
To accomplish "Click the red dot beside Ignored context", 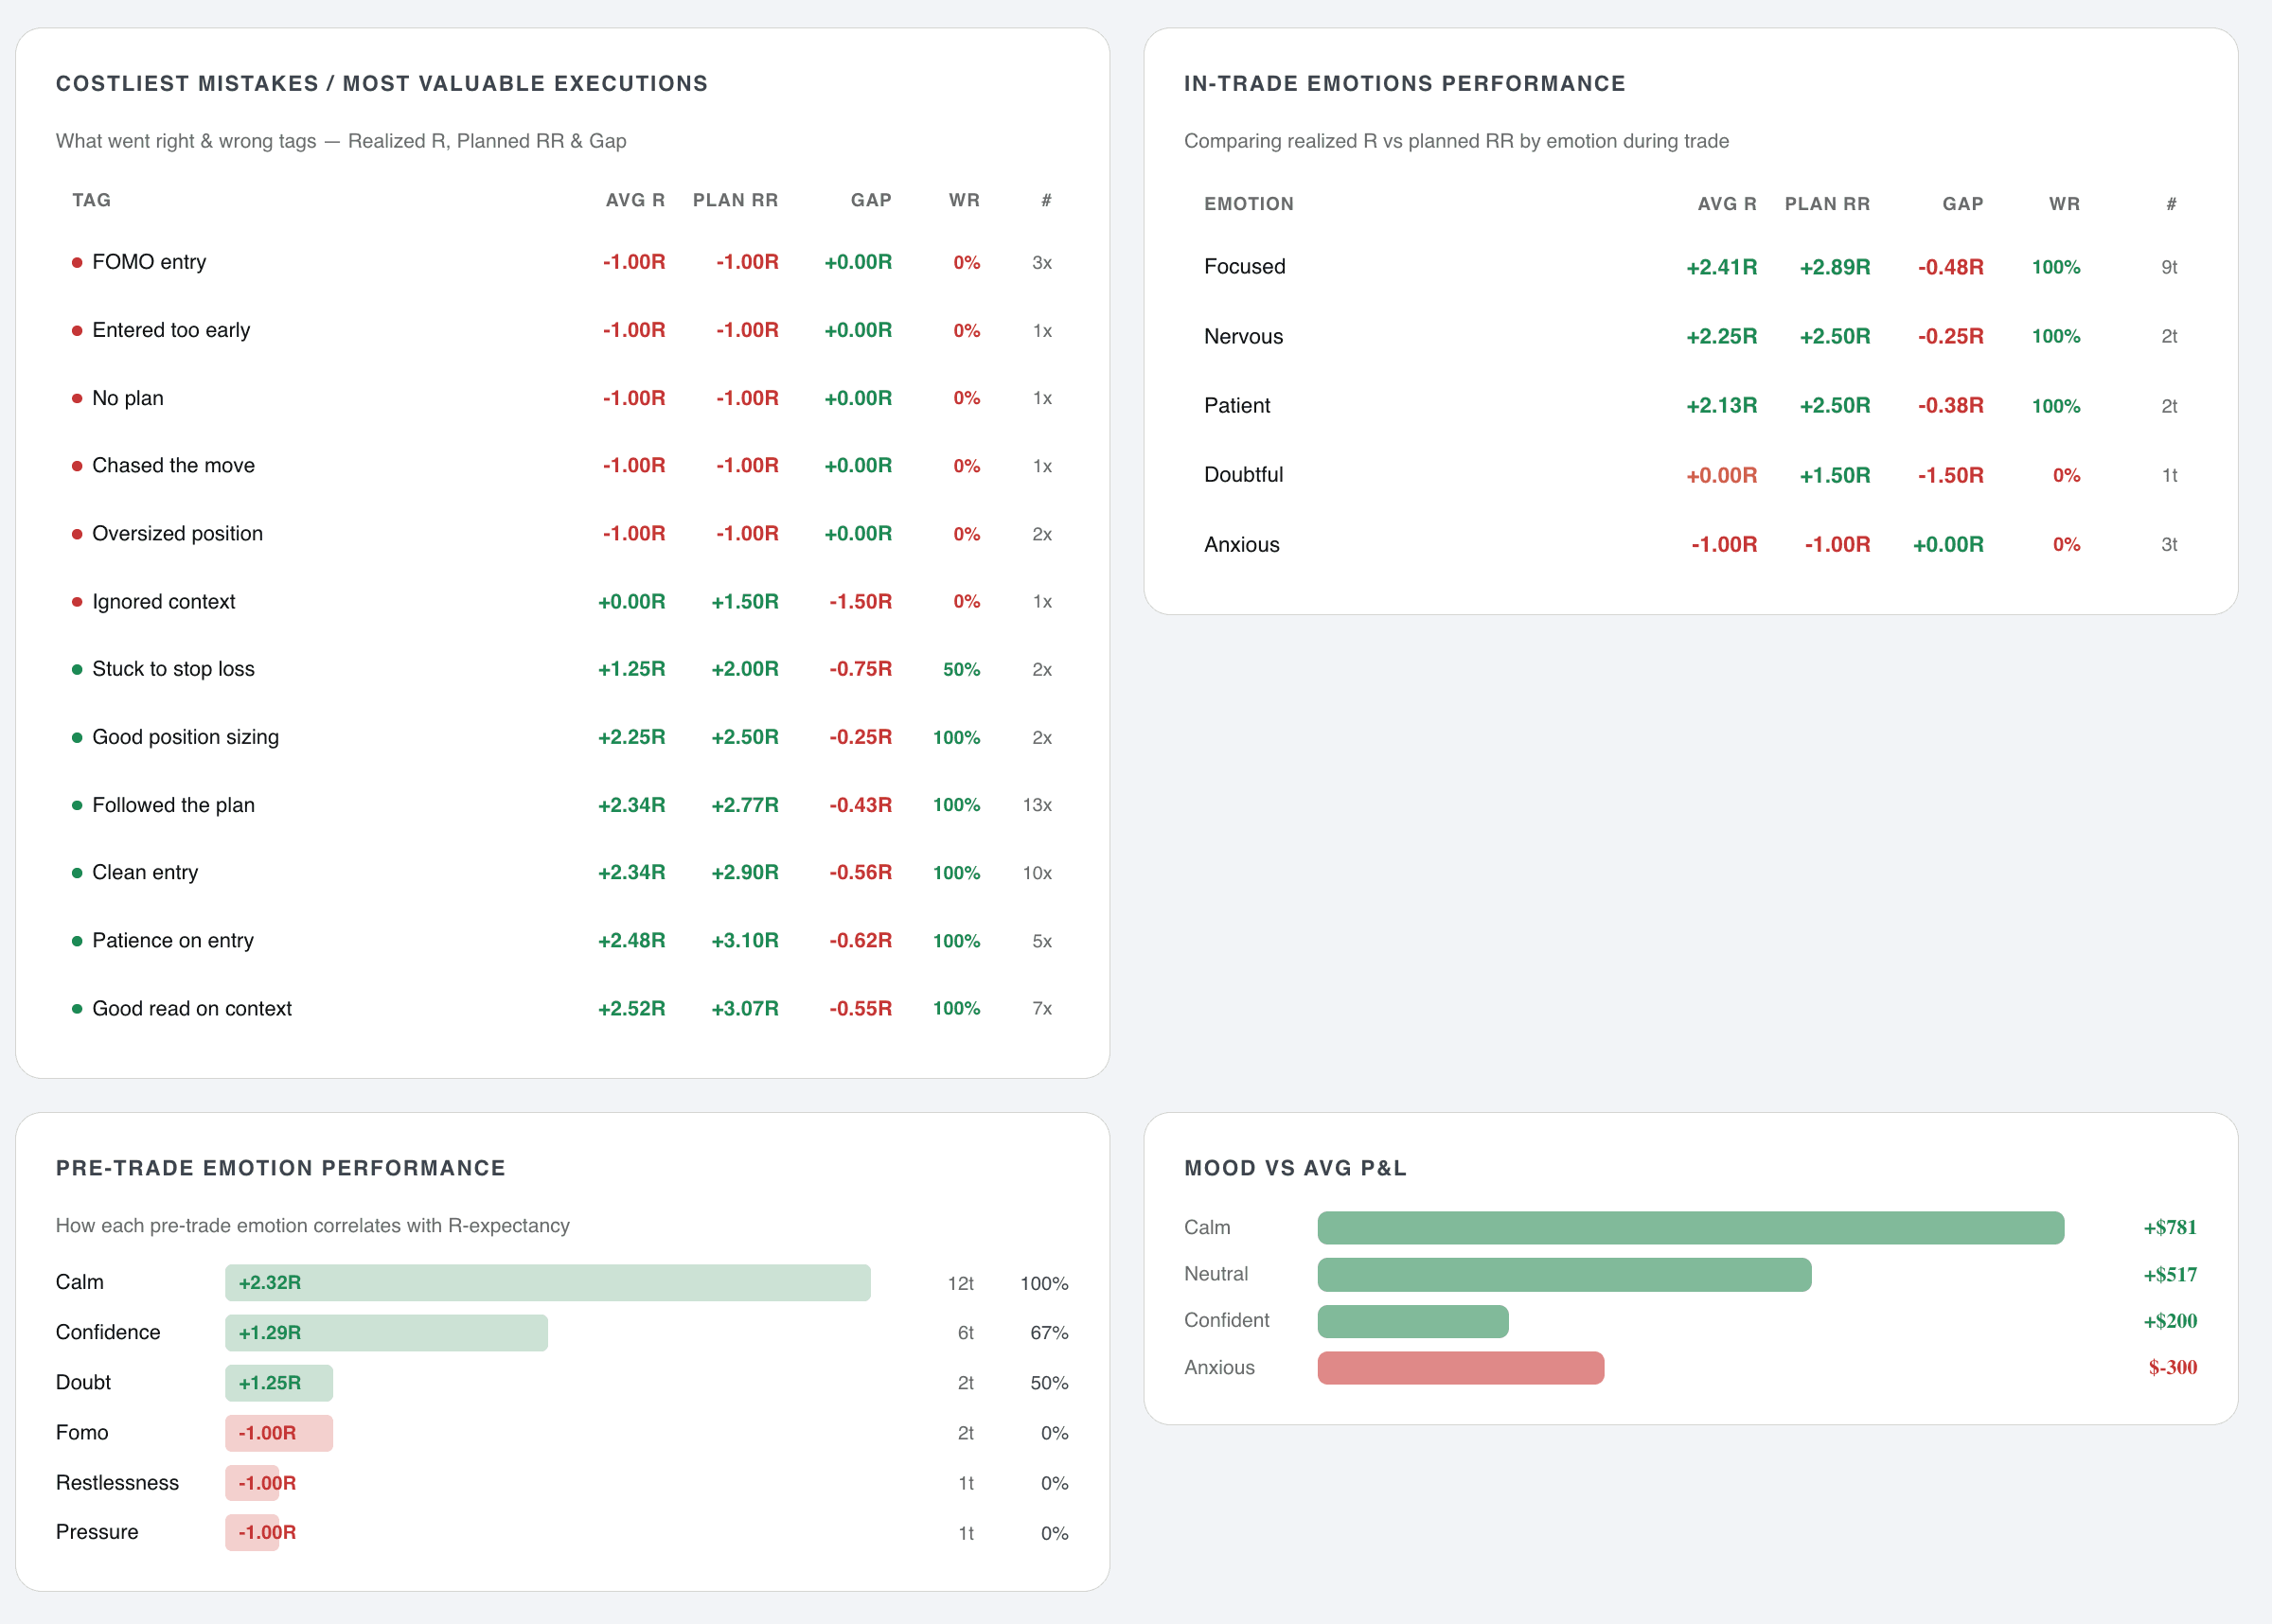I will click(78, 601).
